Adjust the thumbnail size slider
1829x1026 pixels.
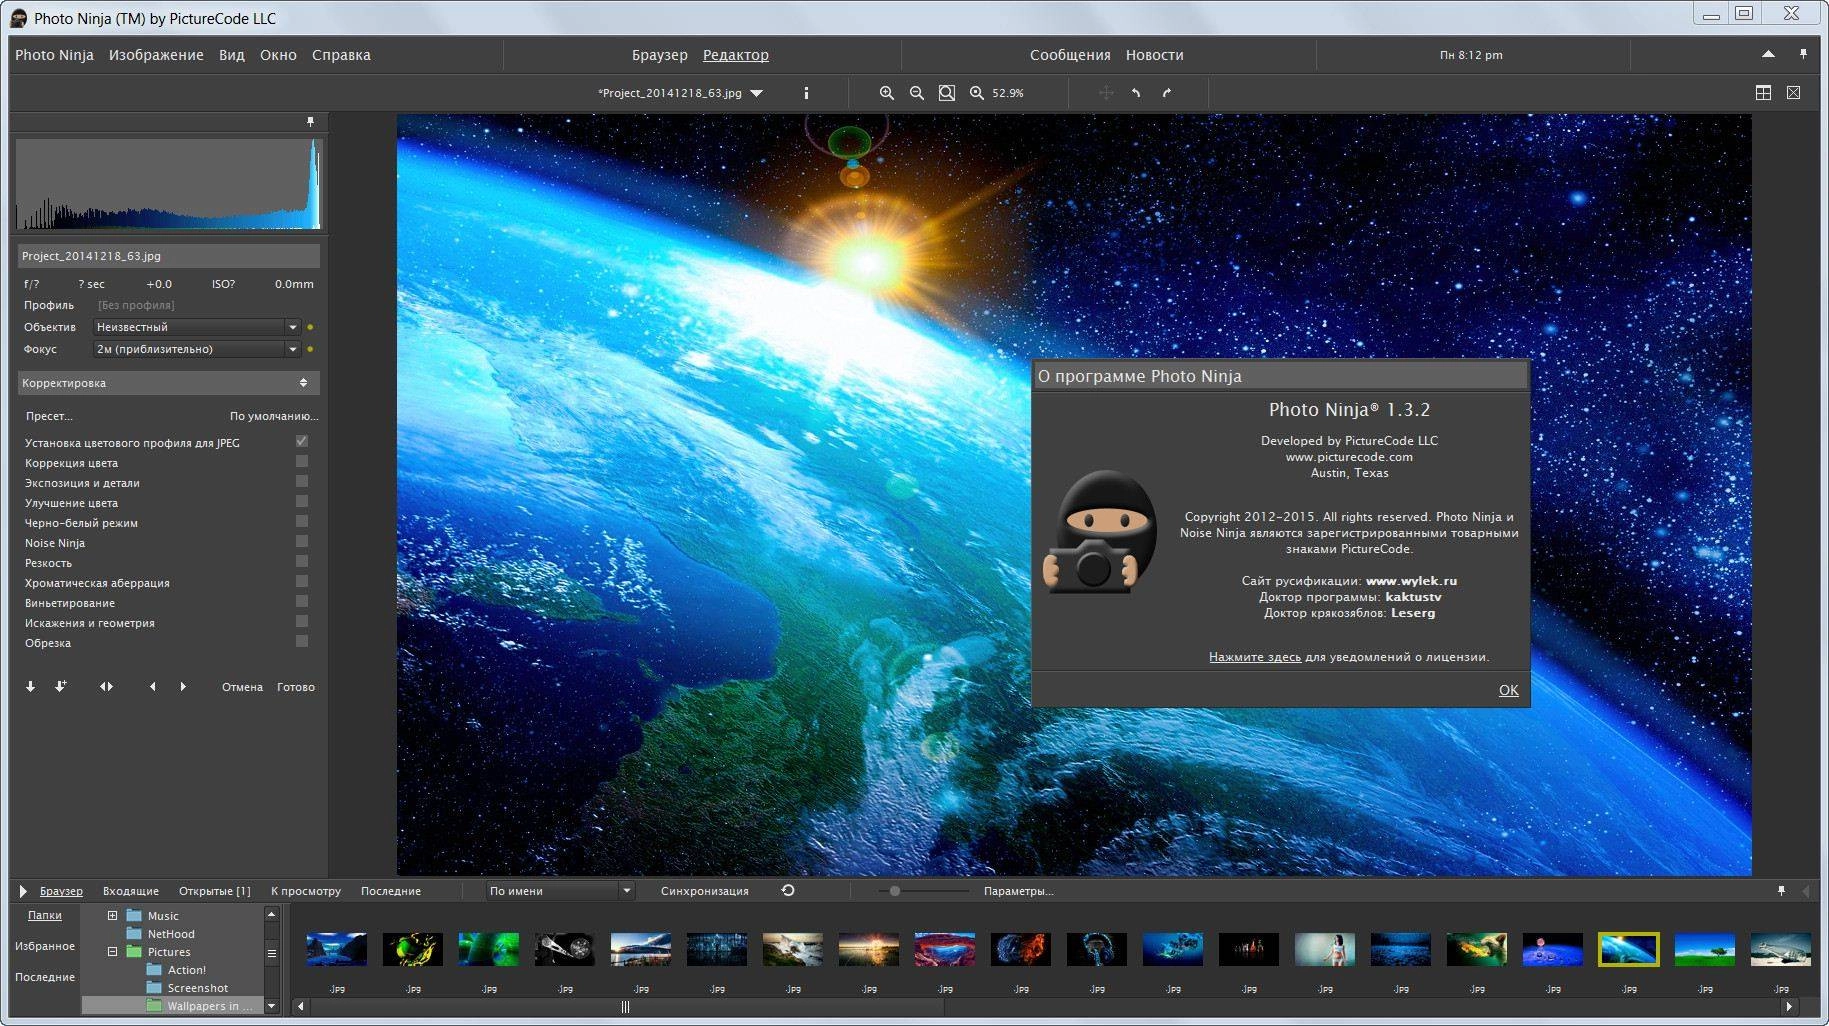point(895,891)
